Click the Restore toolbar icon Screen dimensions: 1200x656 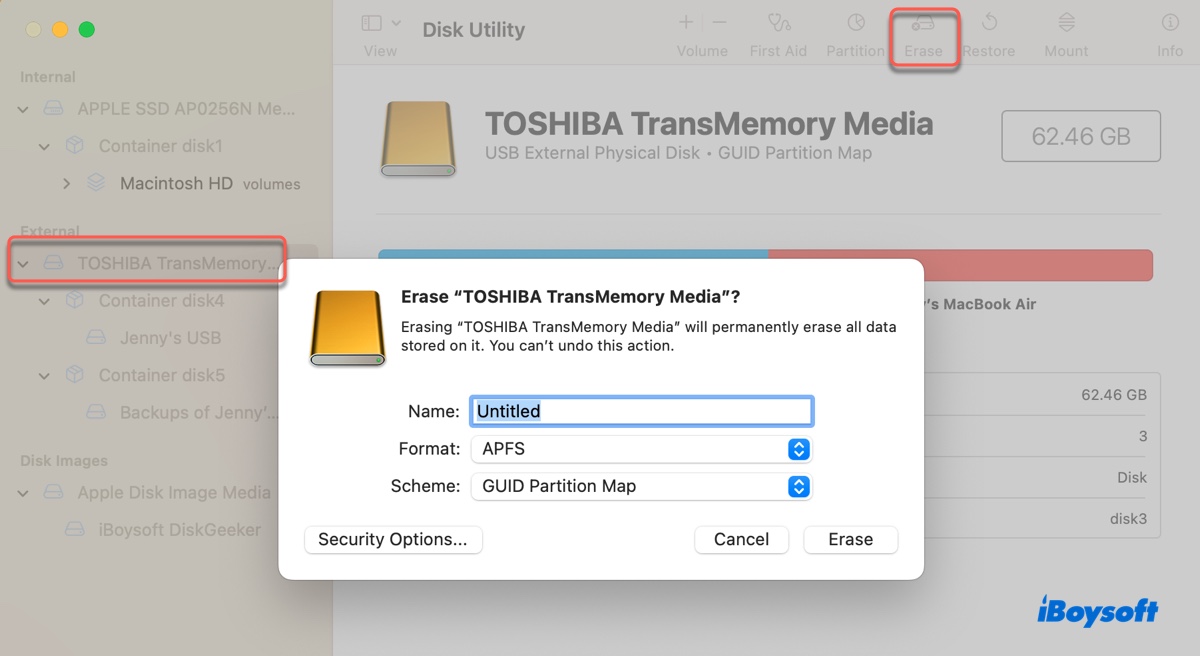point(988,24)
